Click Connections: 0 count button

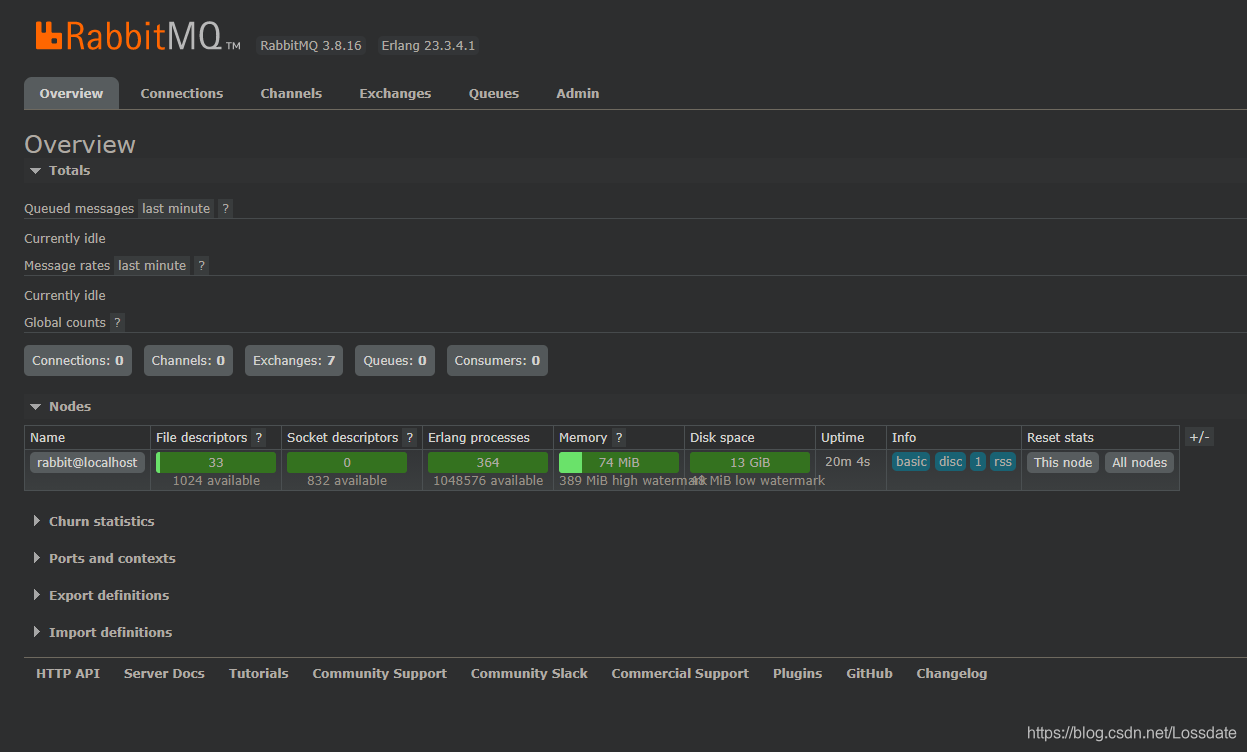pos(78,361)
